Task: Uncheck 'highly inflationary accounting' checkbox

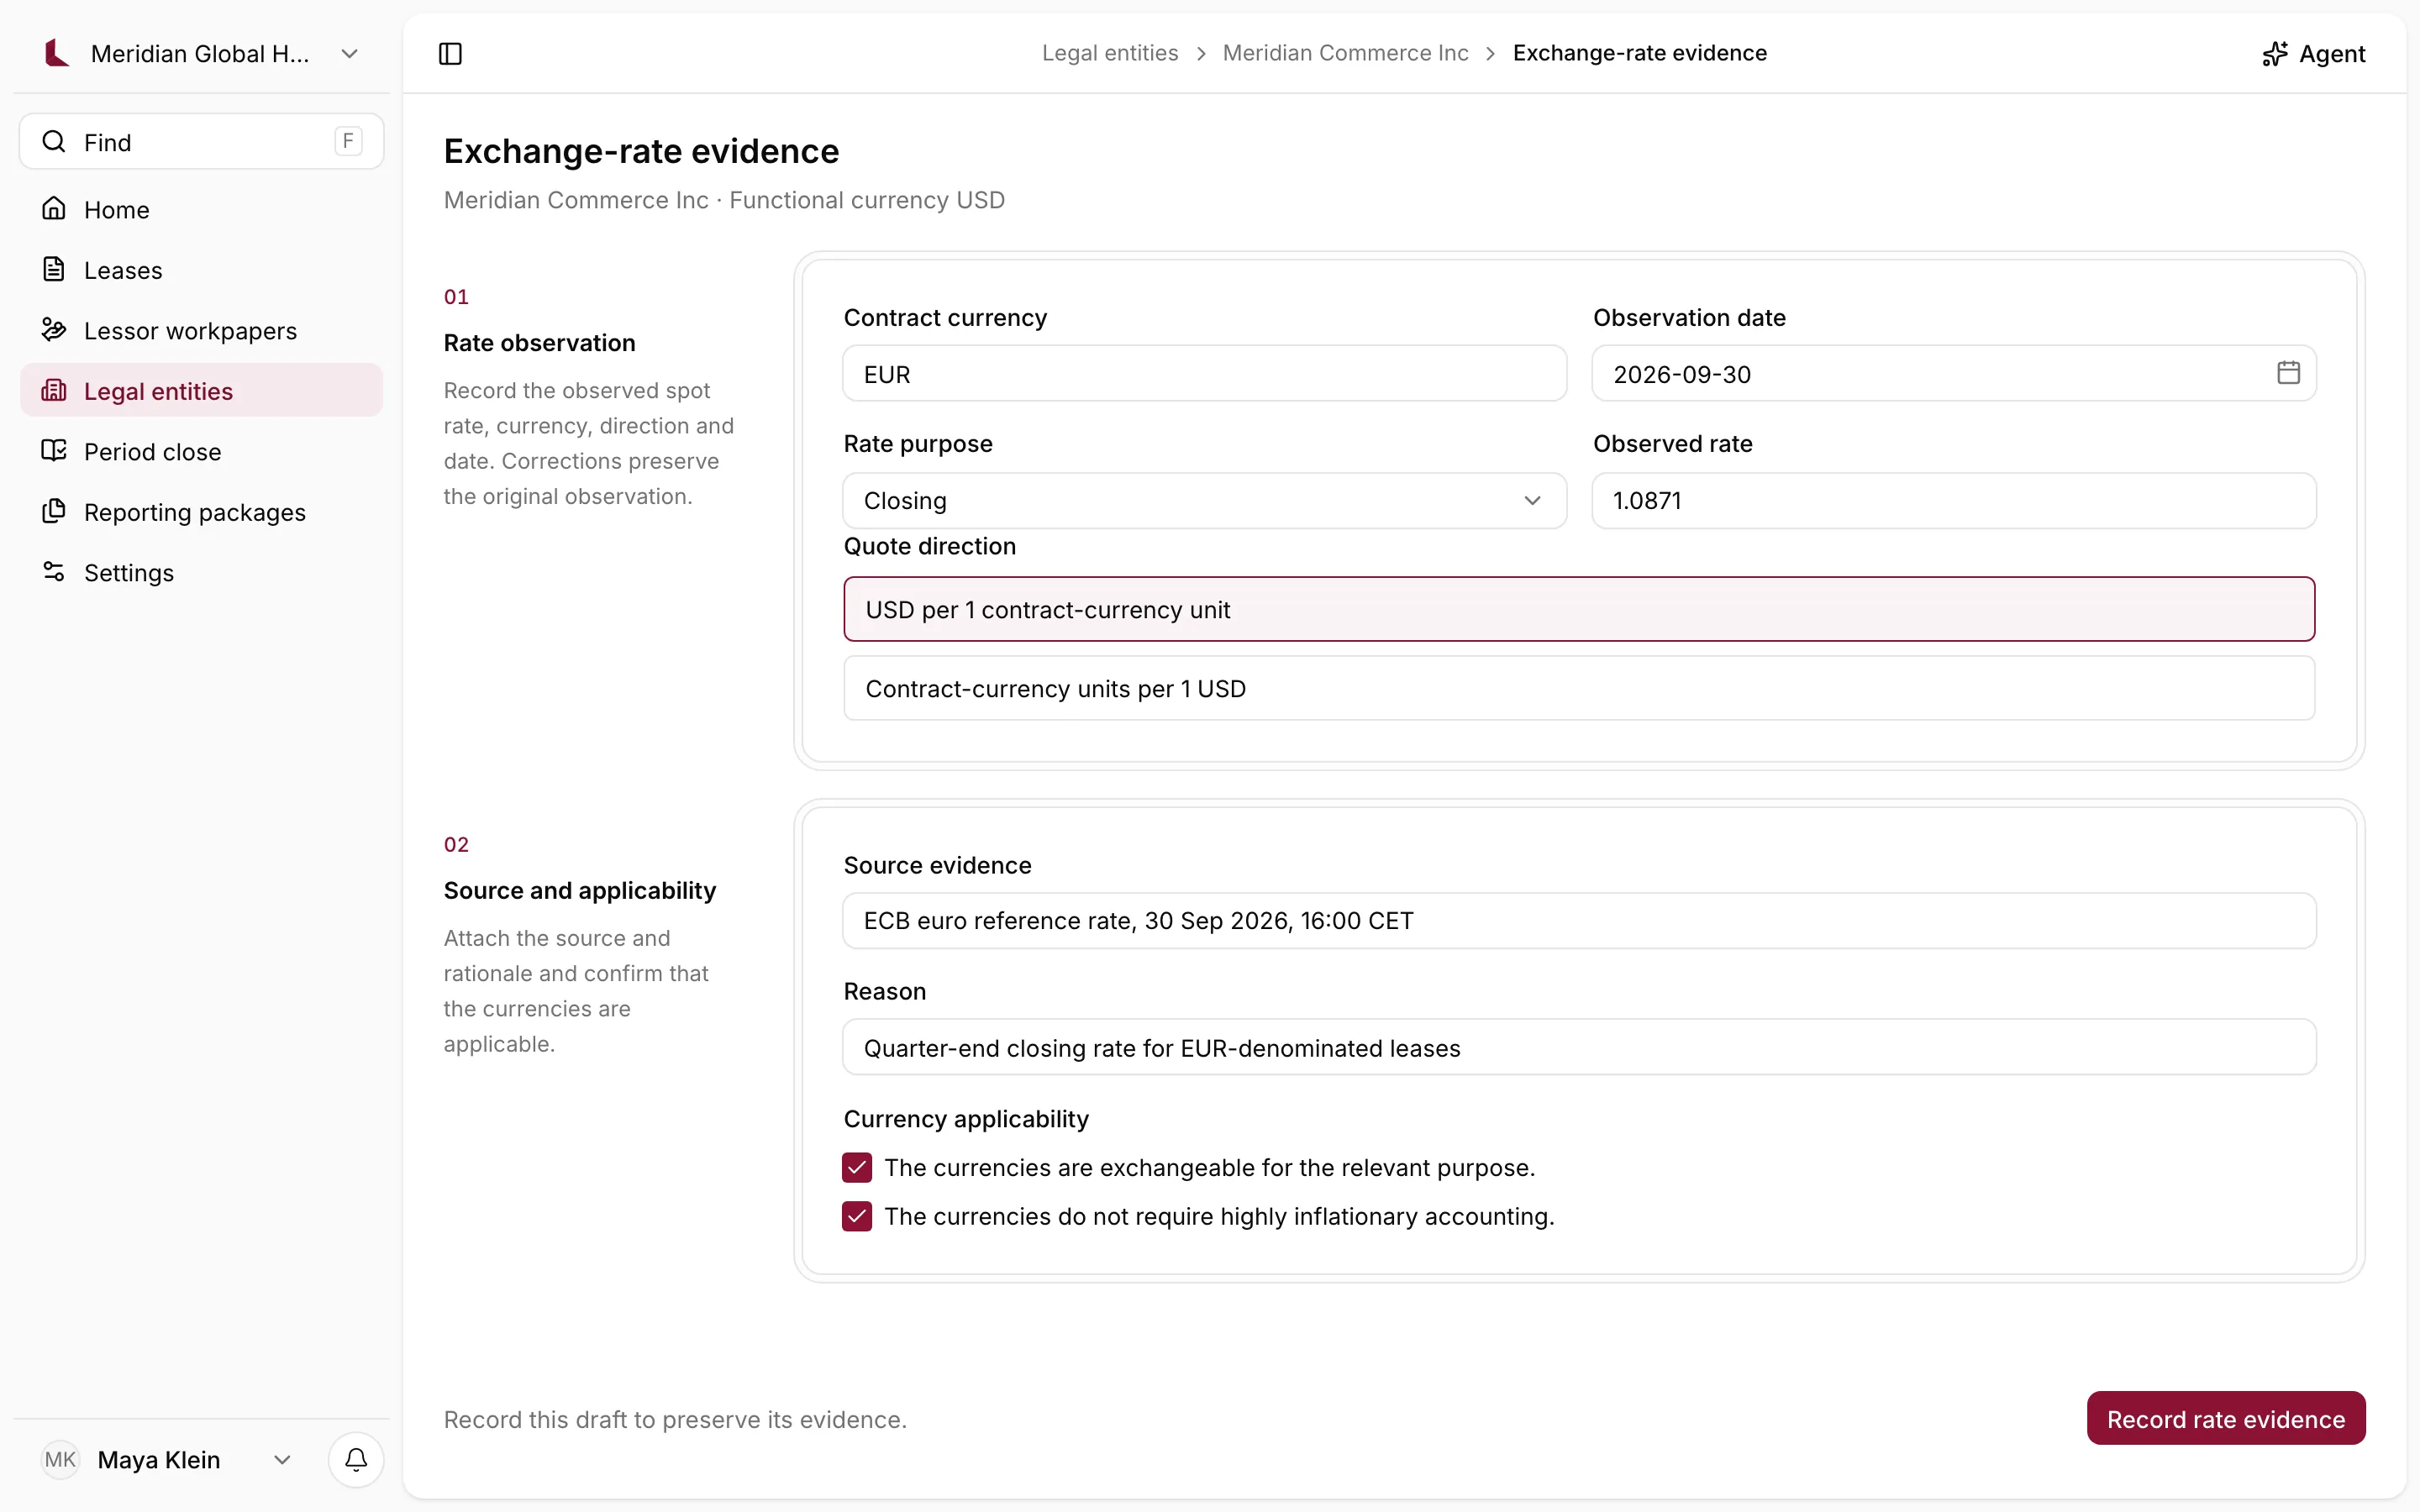Action: coord(857,1216)
